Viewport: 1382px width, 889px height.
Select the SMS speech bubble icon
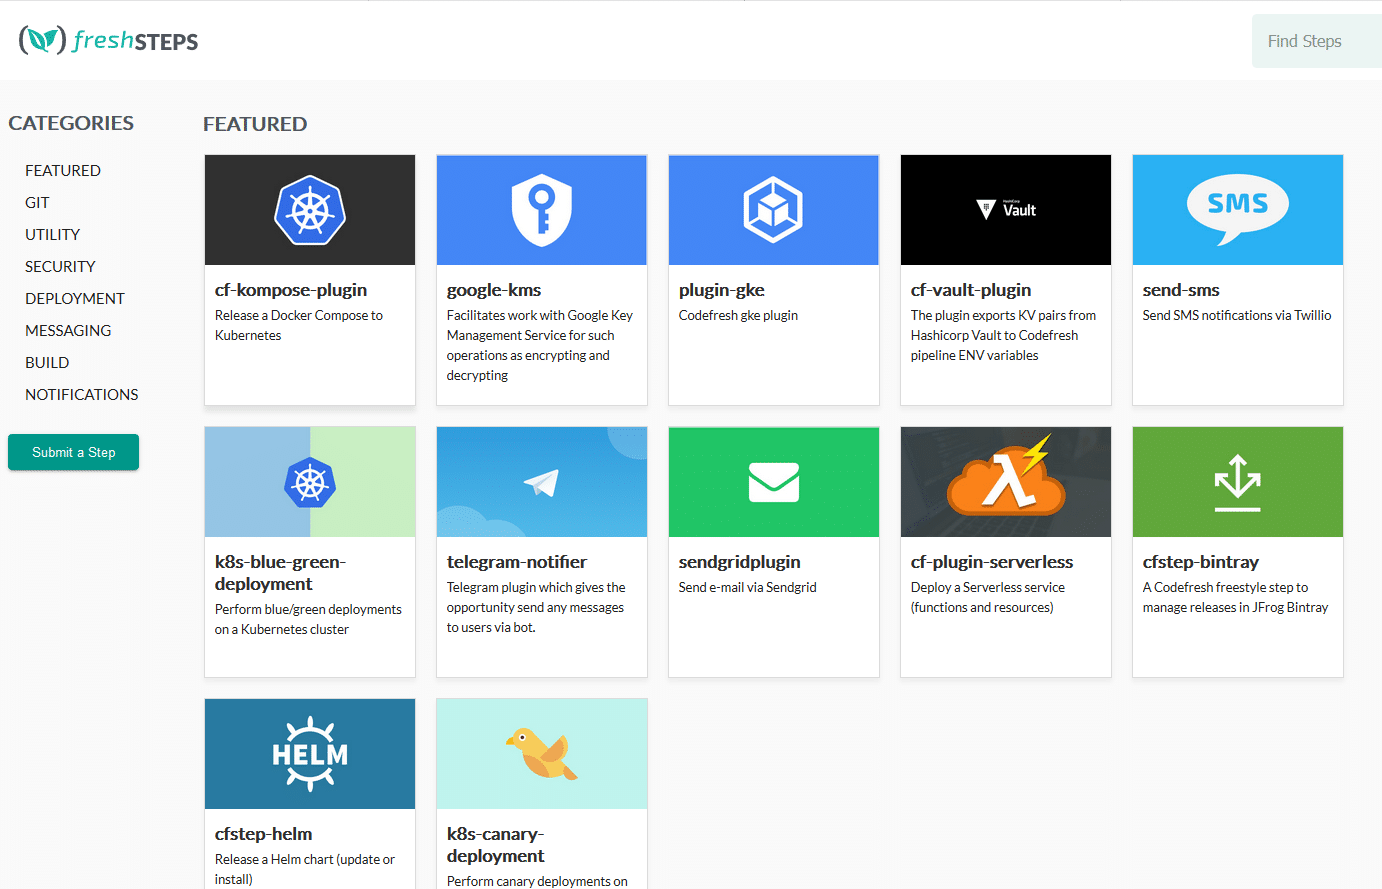click(1237, 209)
